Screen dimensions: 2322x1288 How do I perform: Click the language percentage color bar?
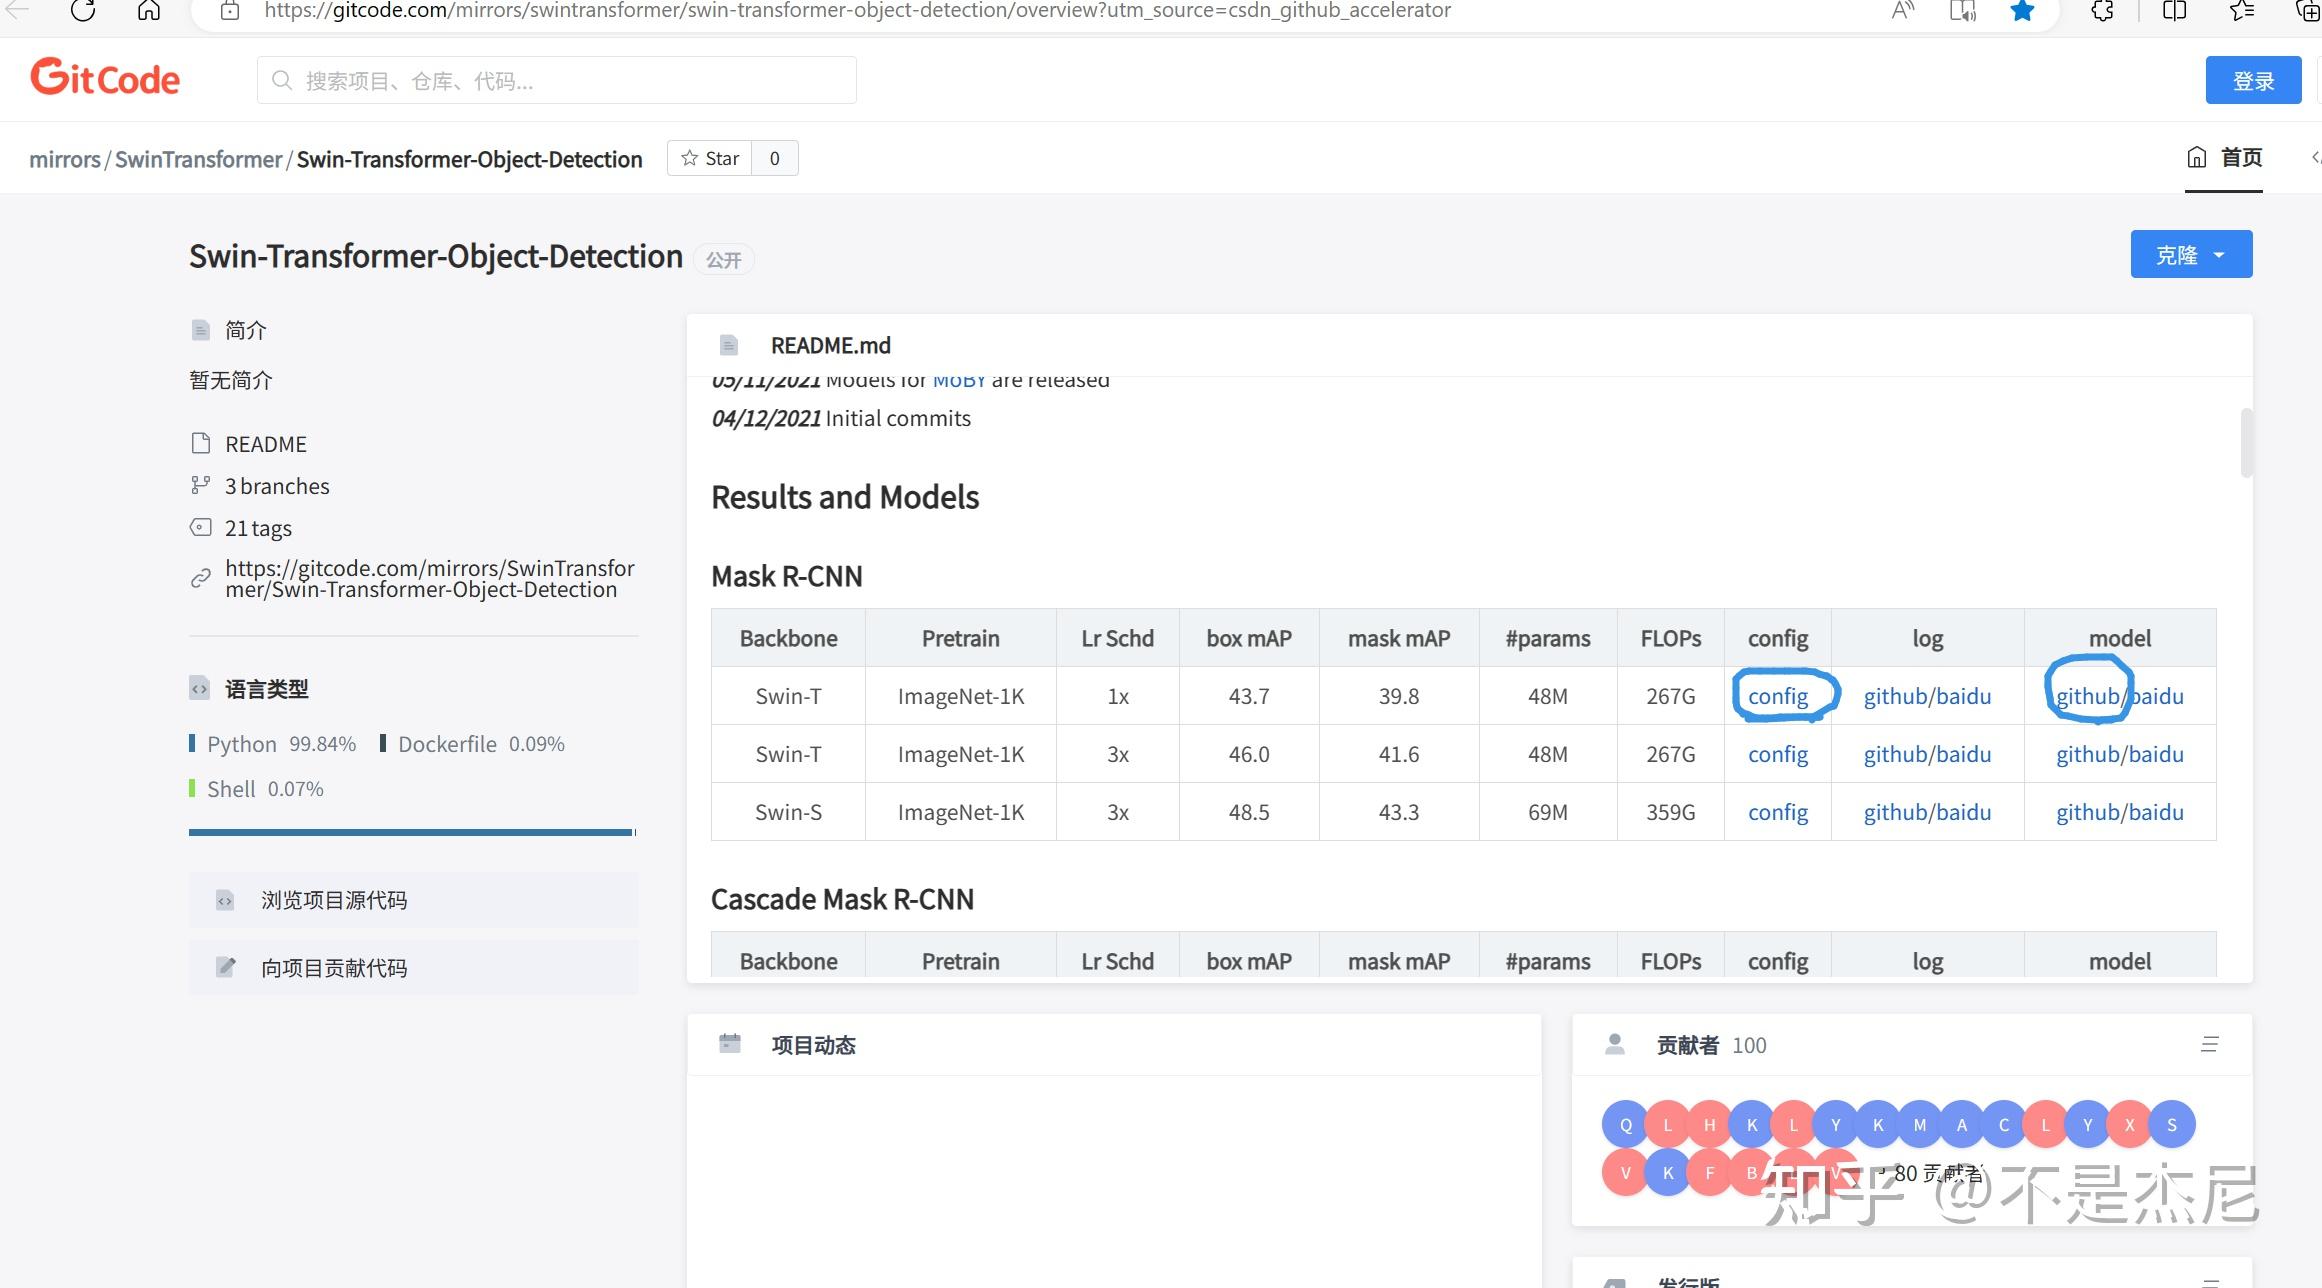411,832
